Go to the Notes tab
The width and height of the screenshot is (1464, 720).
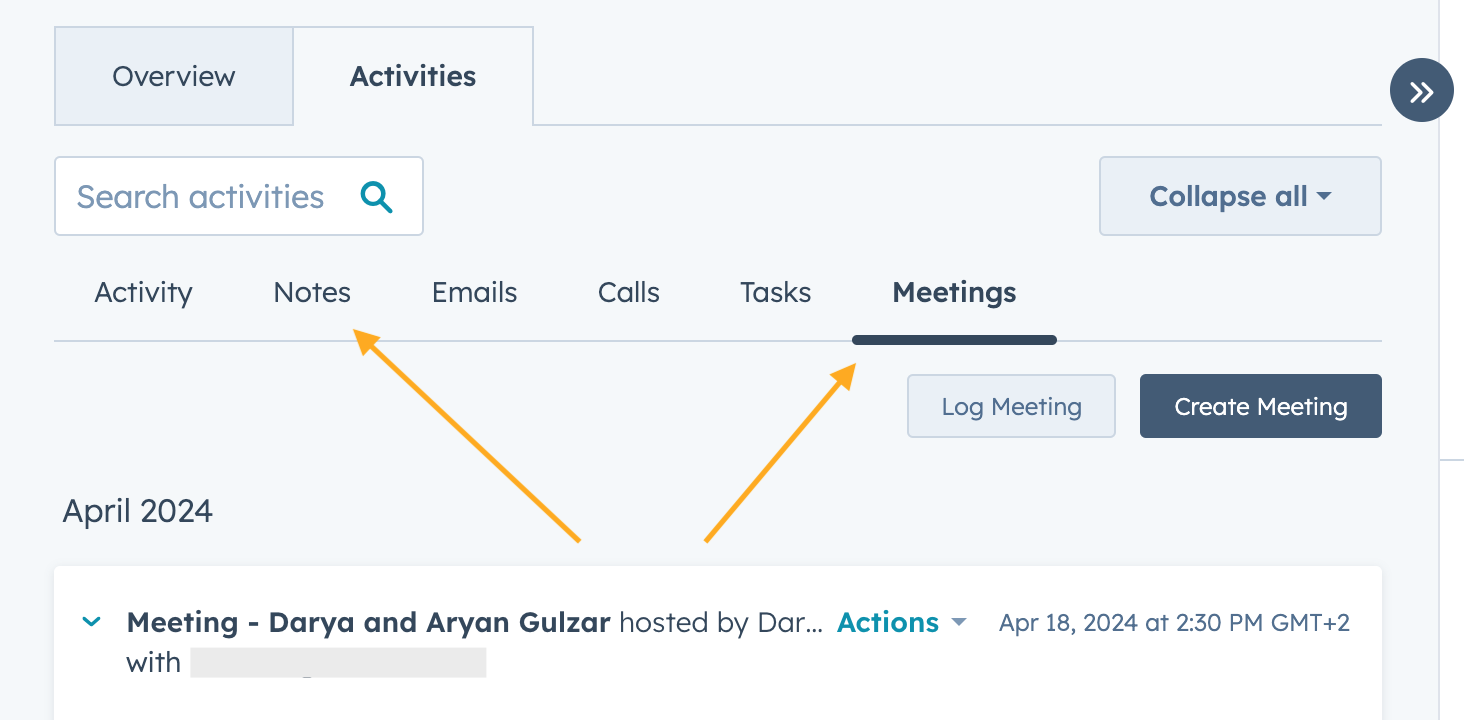tap(312, 293)
